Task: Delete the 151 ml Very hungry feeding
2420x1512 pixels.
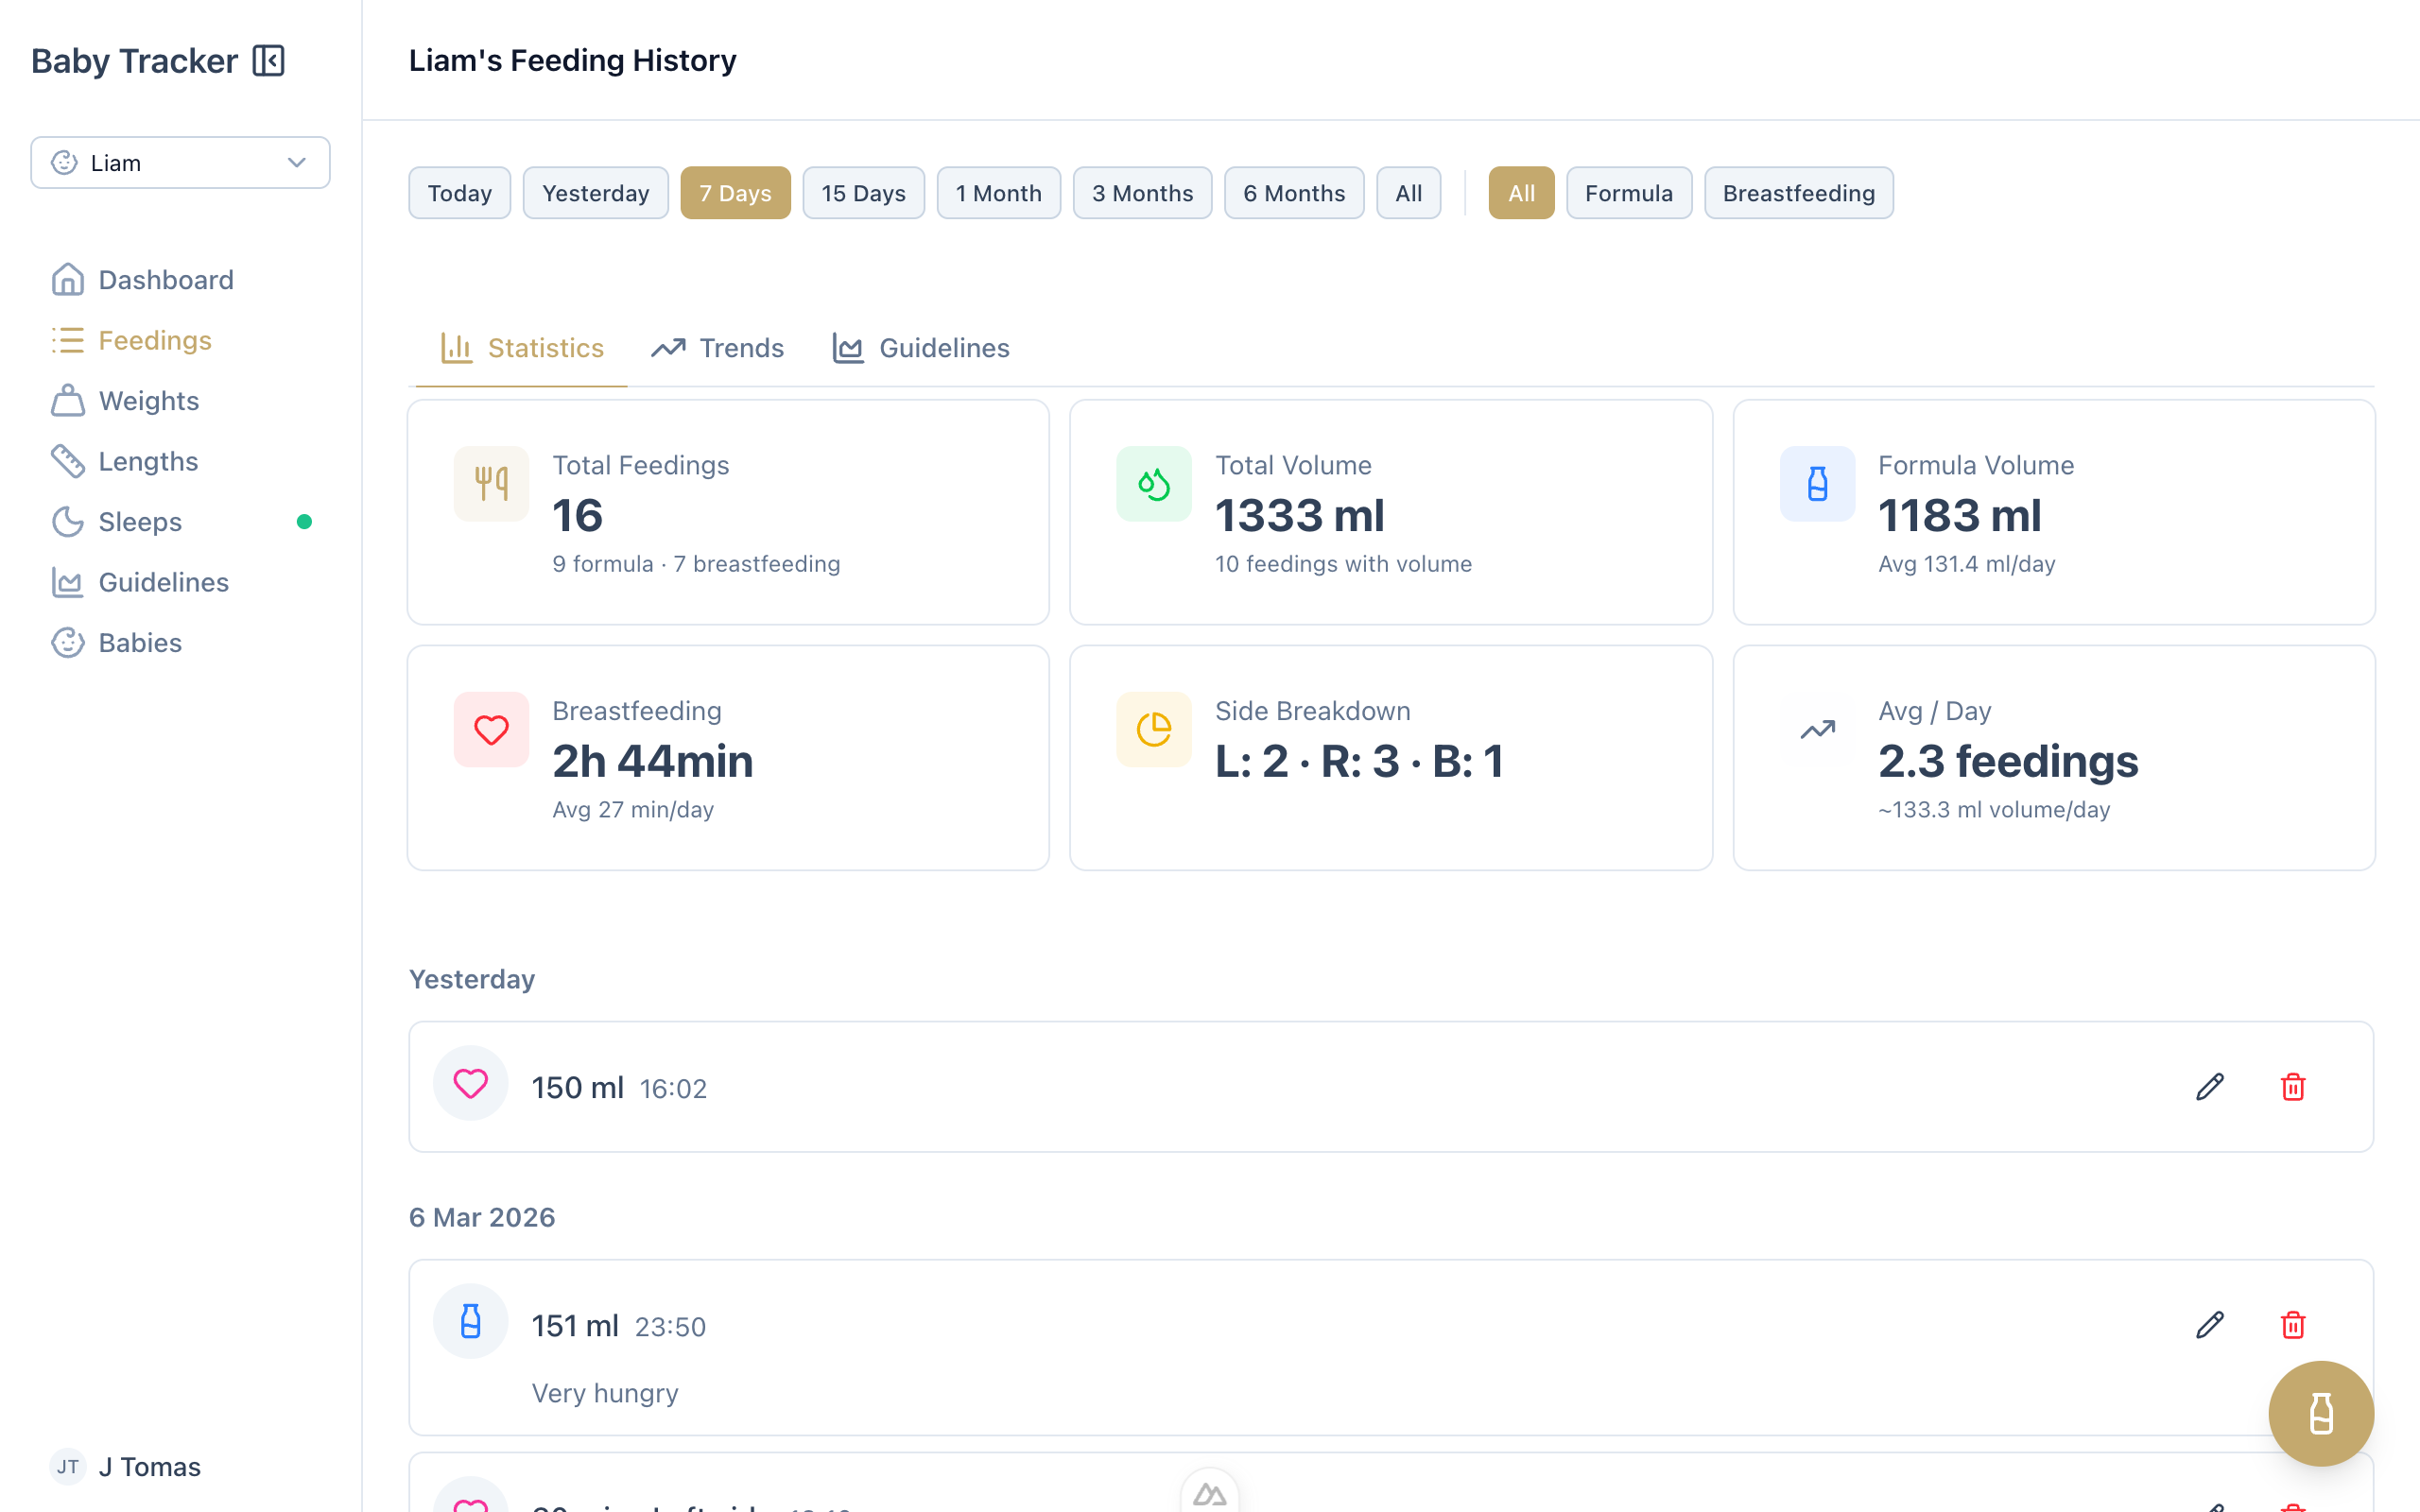Action: click(x=2292, y=1325)
